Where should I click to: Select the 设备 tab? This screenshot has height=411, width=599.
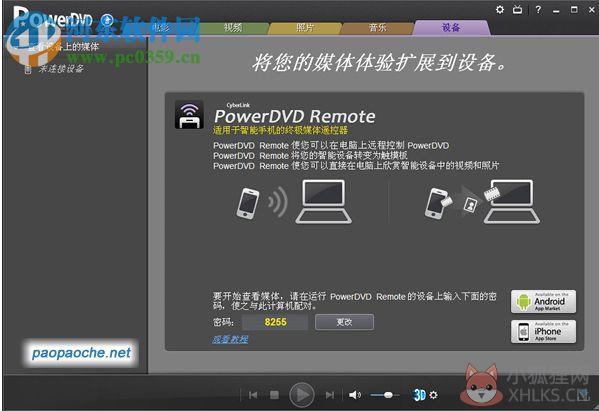click(451, 28)
